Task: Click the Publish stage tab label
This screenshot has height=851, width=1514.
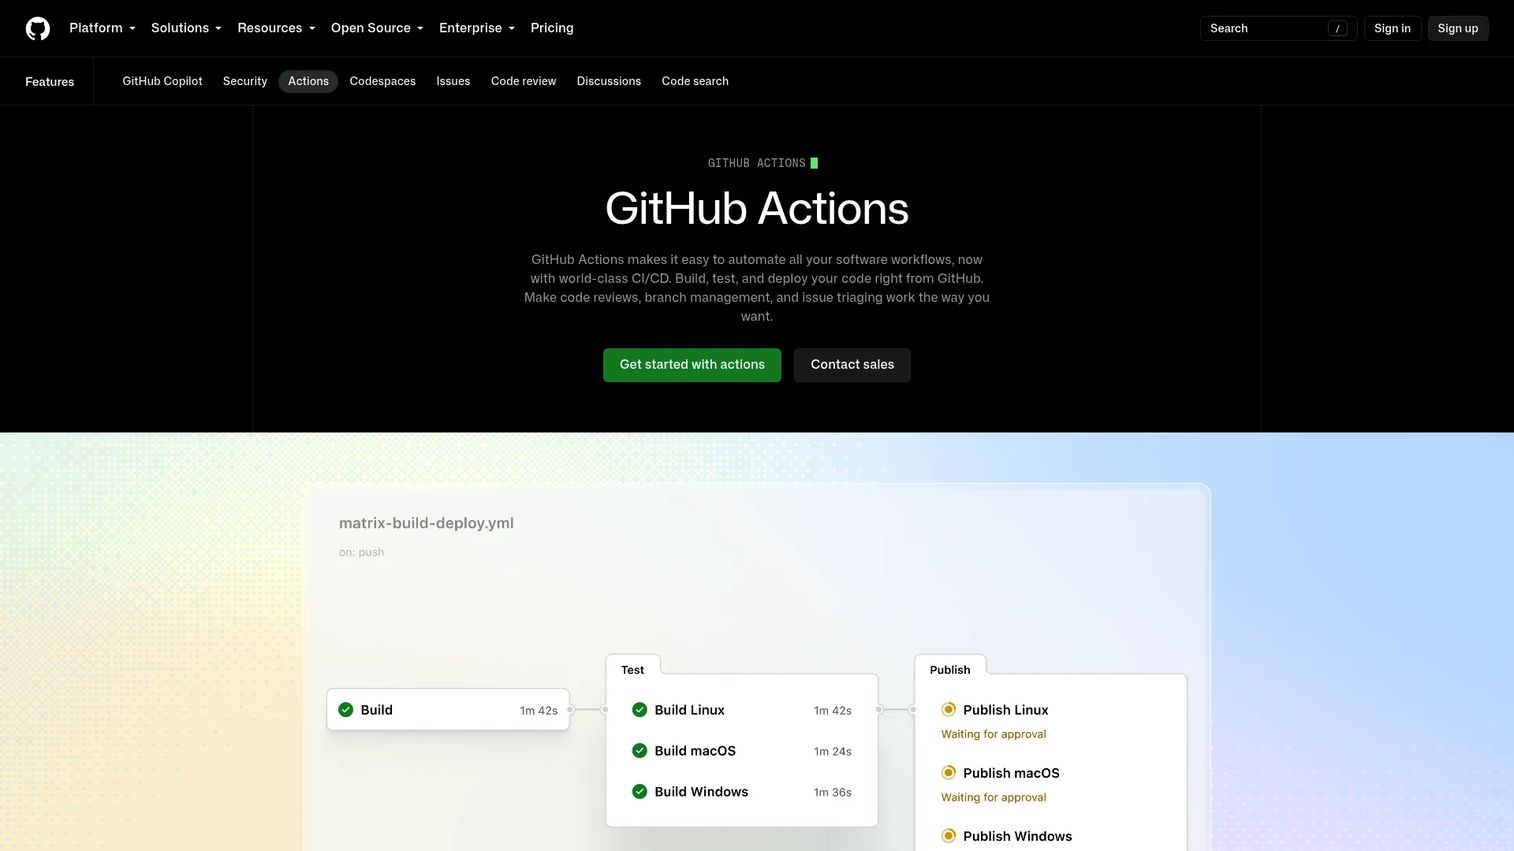Action: (x=950, y=670)
